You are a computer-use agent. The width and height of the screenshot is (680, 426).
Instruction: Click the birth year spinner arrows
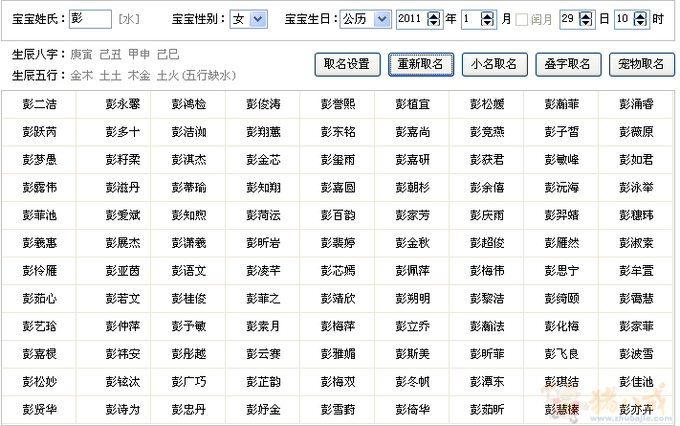pos(433,19)
